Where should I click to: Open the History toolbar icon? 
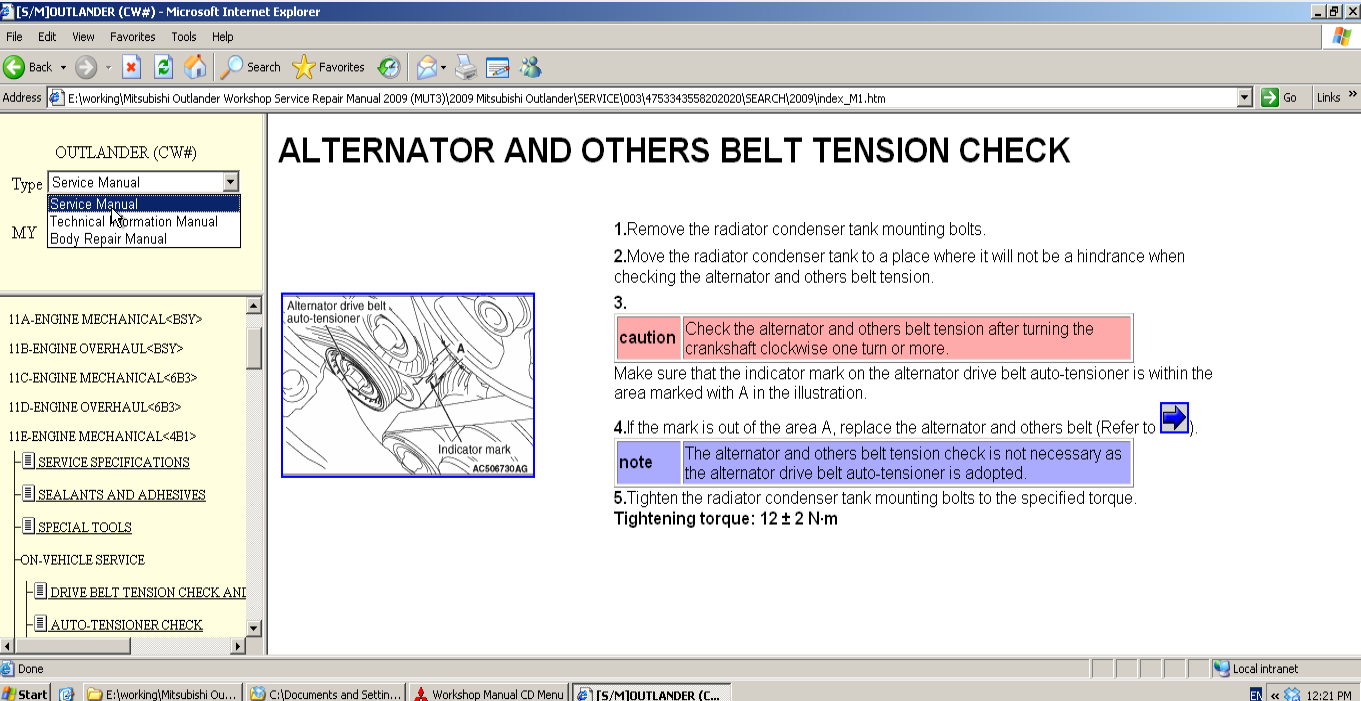388,67
